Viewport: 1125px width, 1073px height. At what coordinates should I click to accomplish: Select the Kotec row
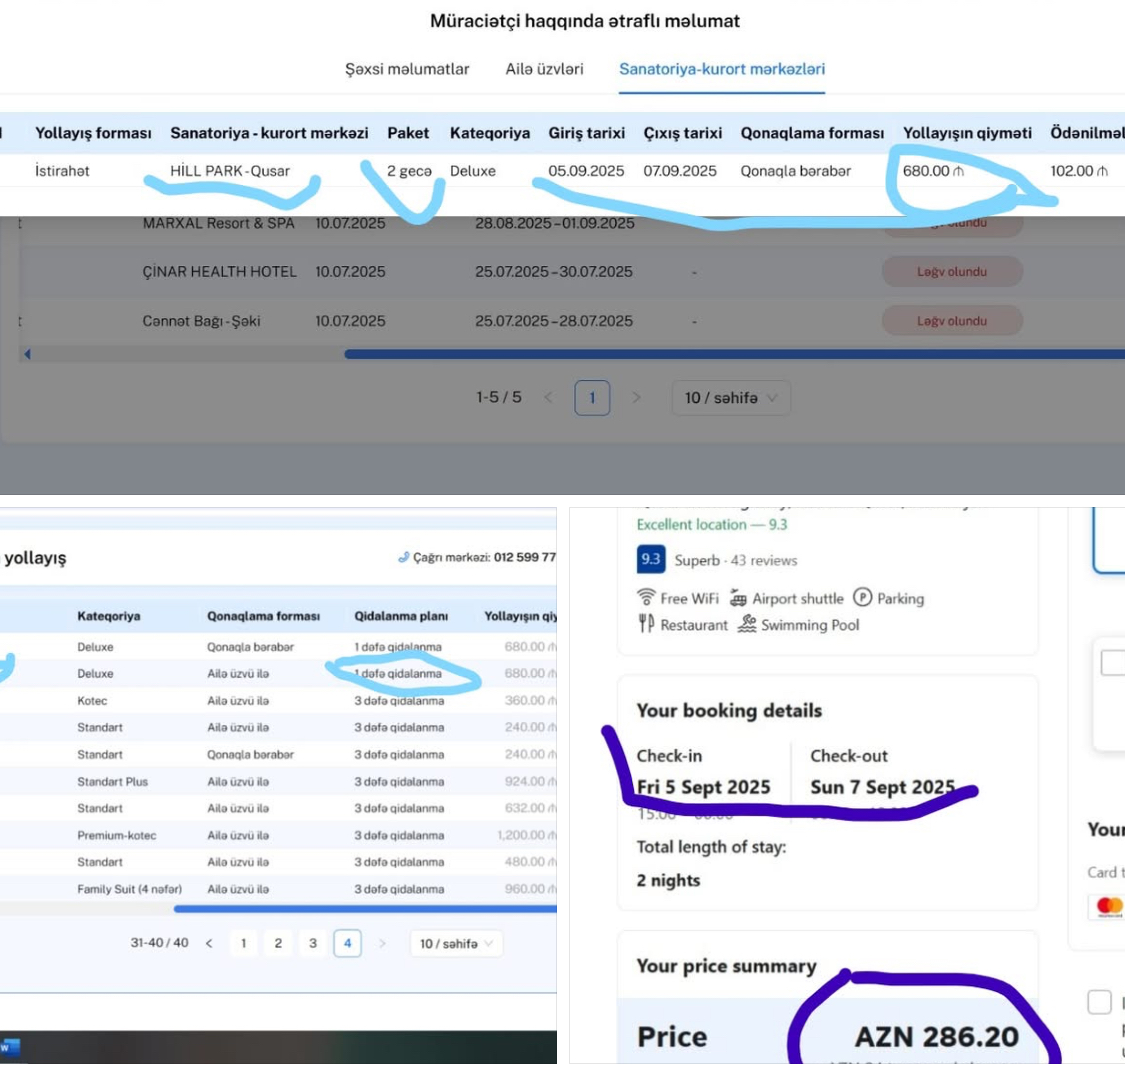click(x=278, y=701)
